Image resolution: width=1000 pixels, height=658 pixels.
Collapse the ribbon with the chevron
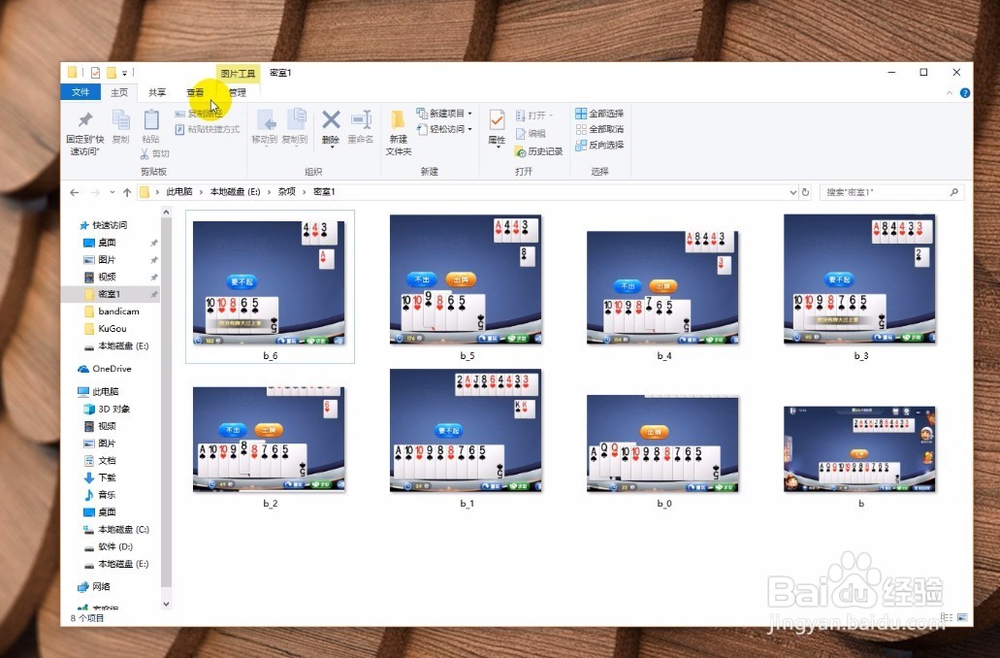click(950, 93)
